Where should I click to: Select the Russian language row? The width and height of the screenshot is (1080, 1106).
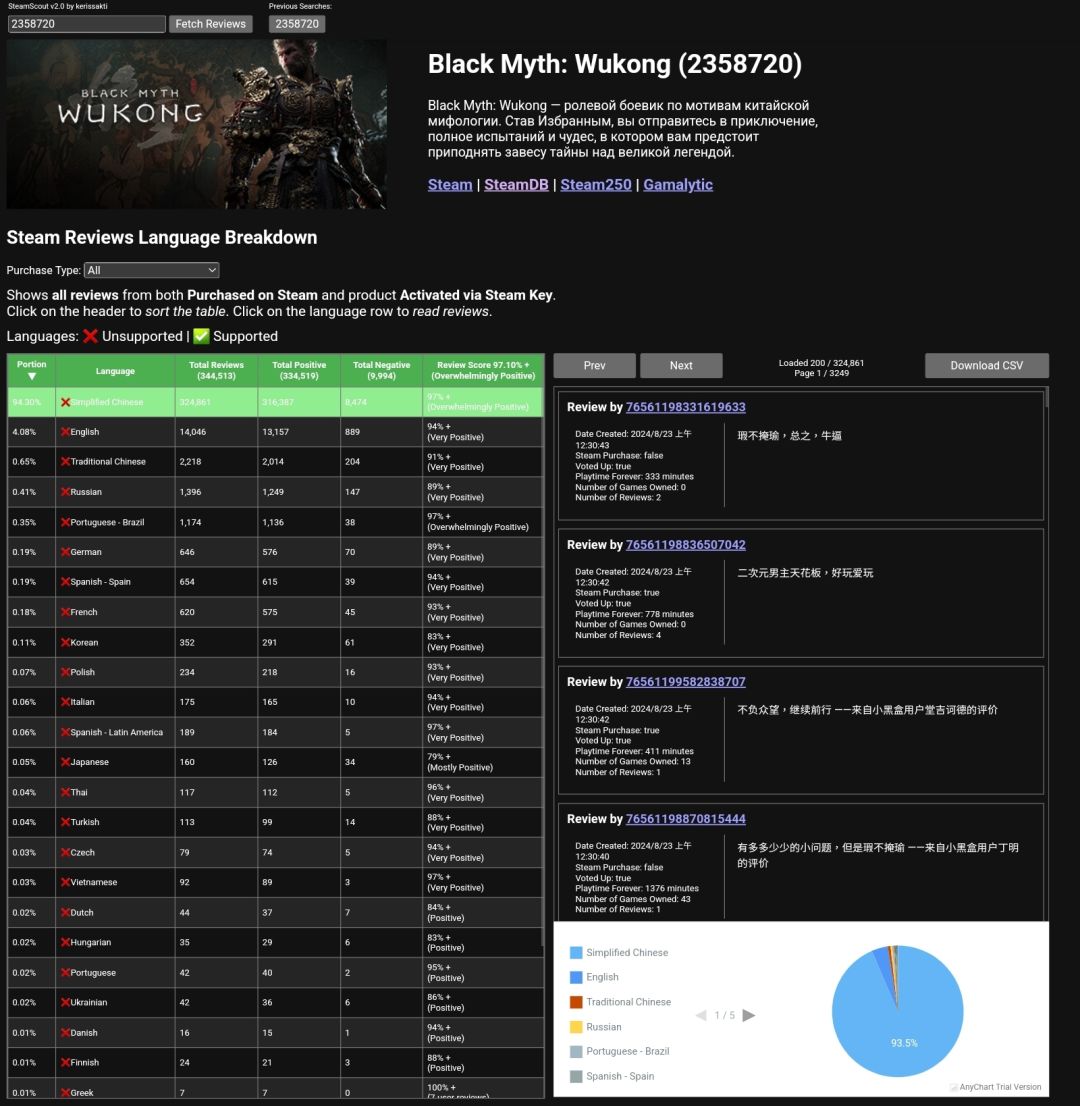pyautogui.click(x=275, y=492)
